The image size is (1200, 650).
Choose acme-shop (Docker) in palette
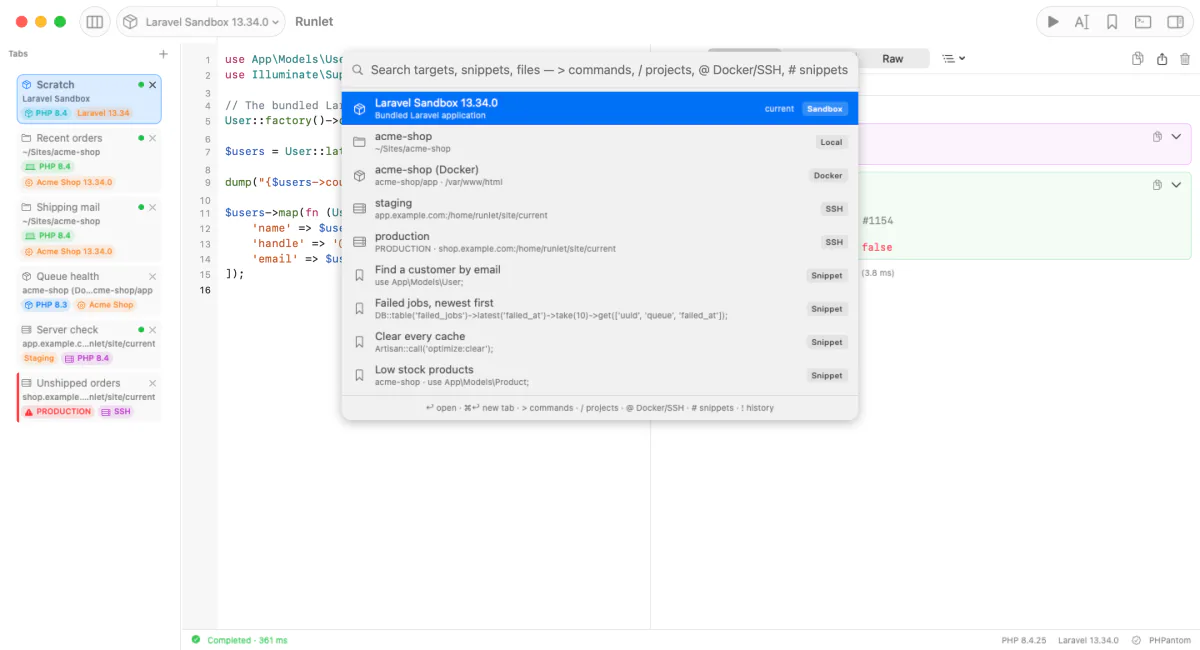coord(600,175)
